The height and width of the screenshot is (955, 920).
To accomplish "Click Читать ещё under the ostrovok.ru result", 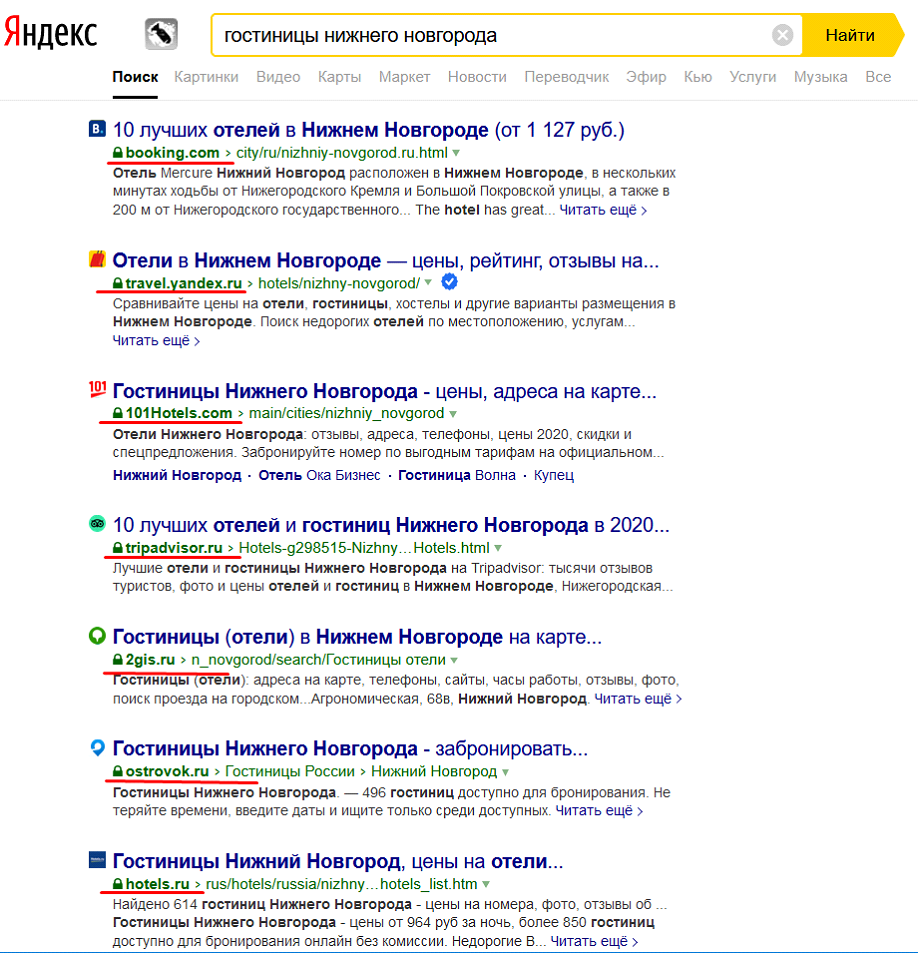I will tap(599, 811).
